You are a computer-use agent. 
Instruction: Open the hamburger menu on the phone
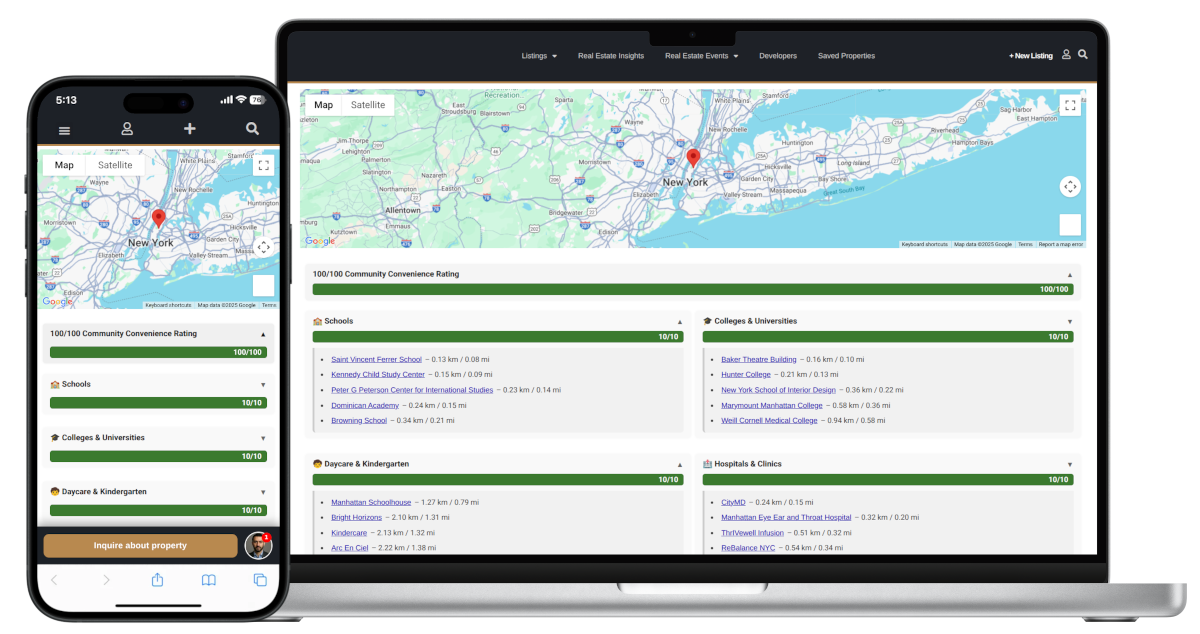pyautogui.click(x=65, y=130)
